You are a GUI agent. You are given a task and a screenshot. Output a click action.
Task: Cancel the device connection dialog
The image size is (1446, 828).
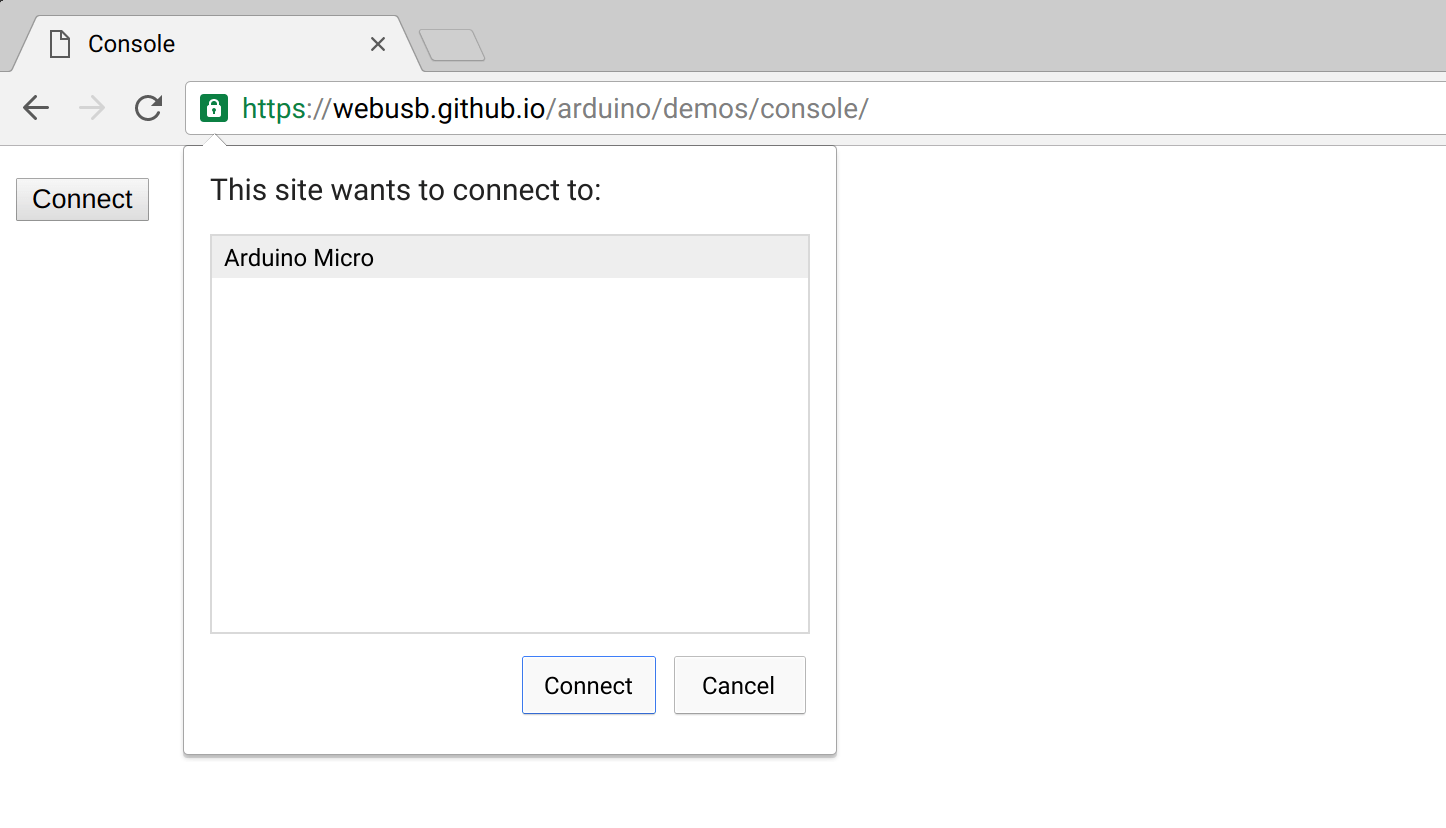(x=739, y=685)
